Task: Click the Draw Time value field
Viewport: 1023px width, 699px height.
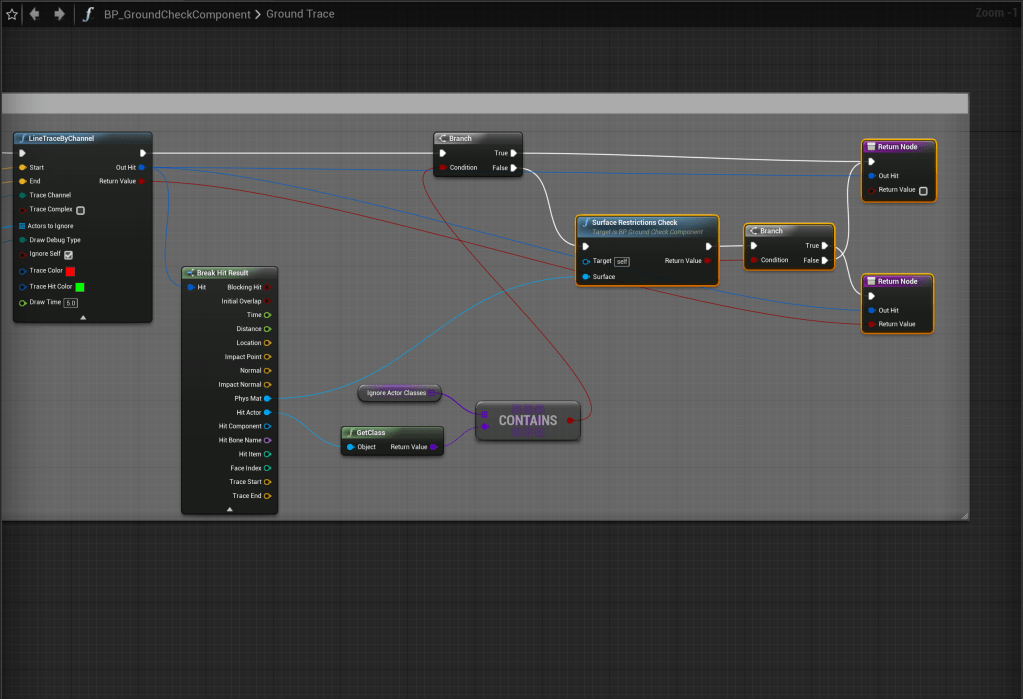Action: pyautogui.click(x=71, y=302)
